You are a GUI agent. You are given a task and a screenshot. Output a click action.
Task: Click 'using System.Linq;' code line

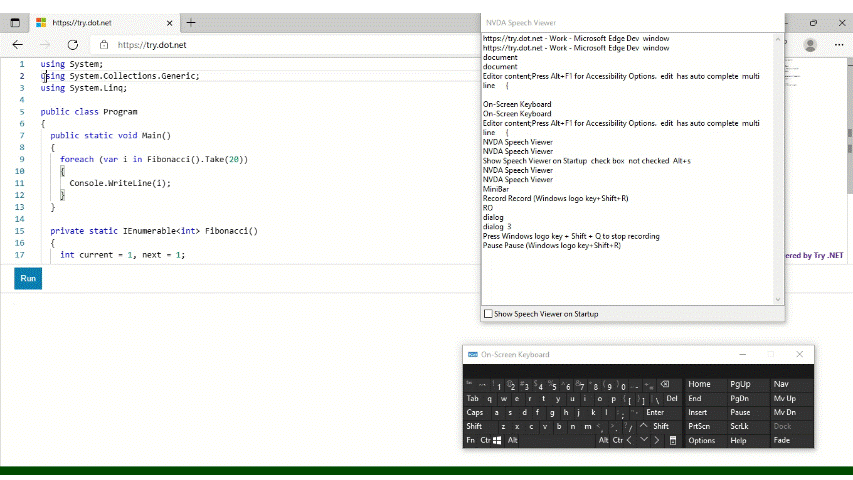[x=83, y=88]
